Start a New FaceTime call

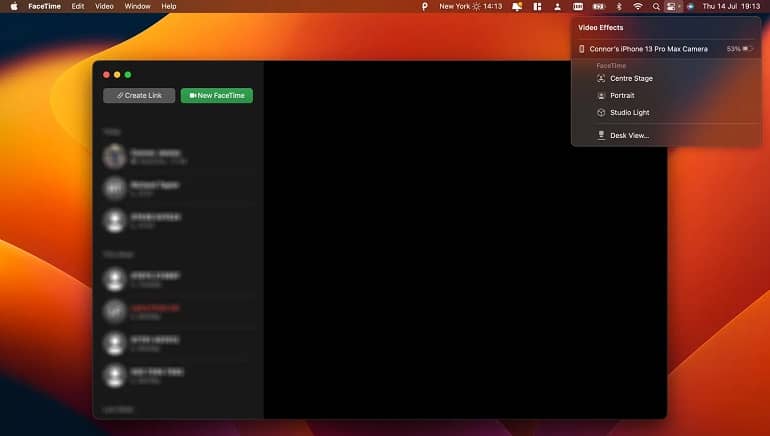tap(217, 95)
